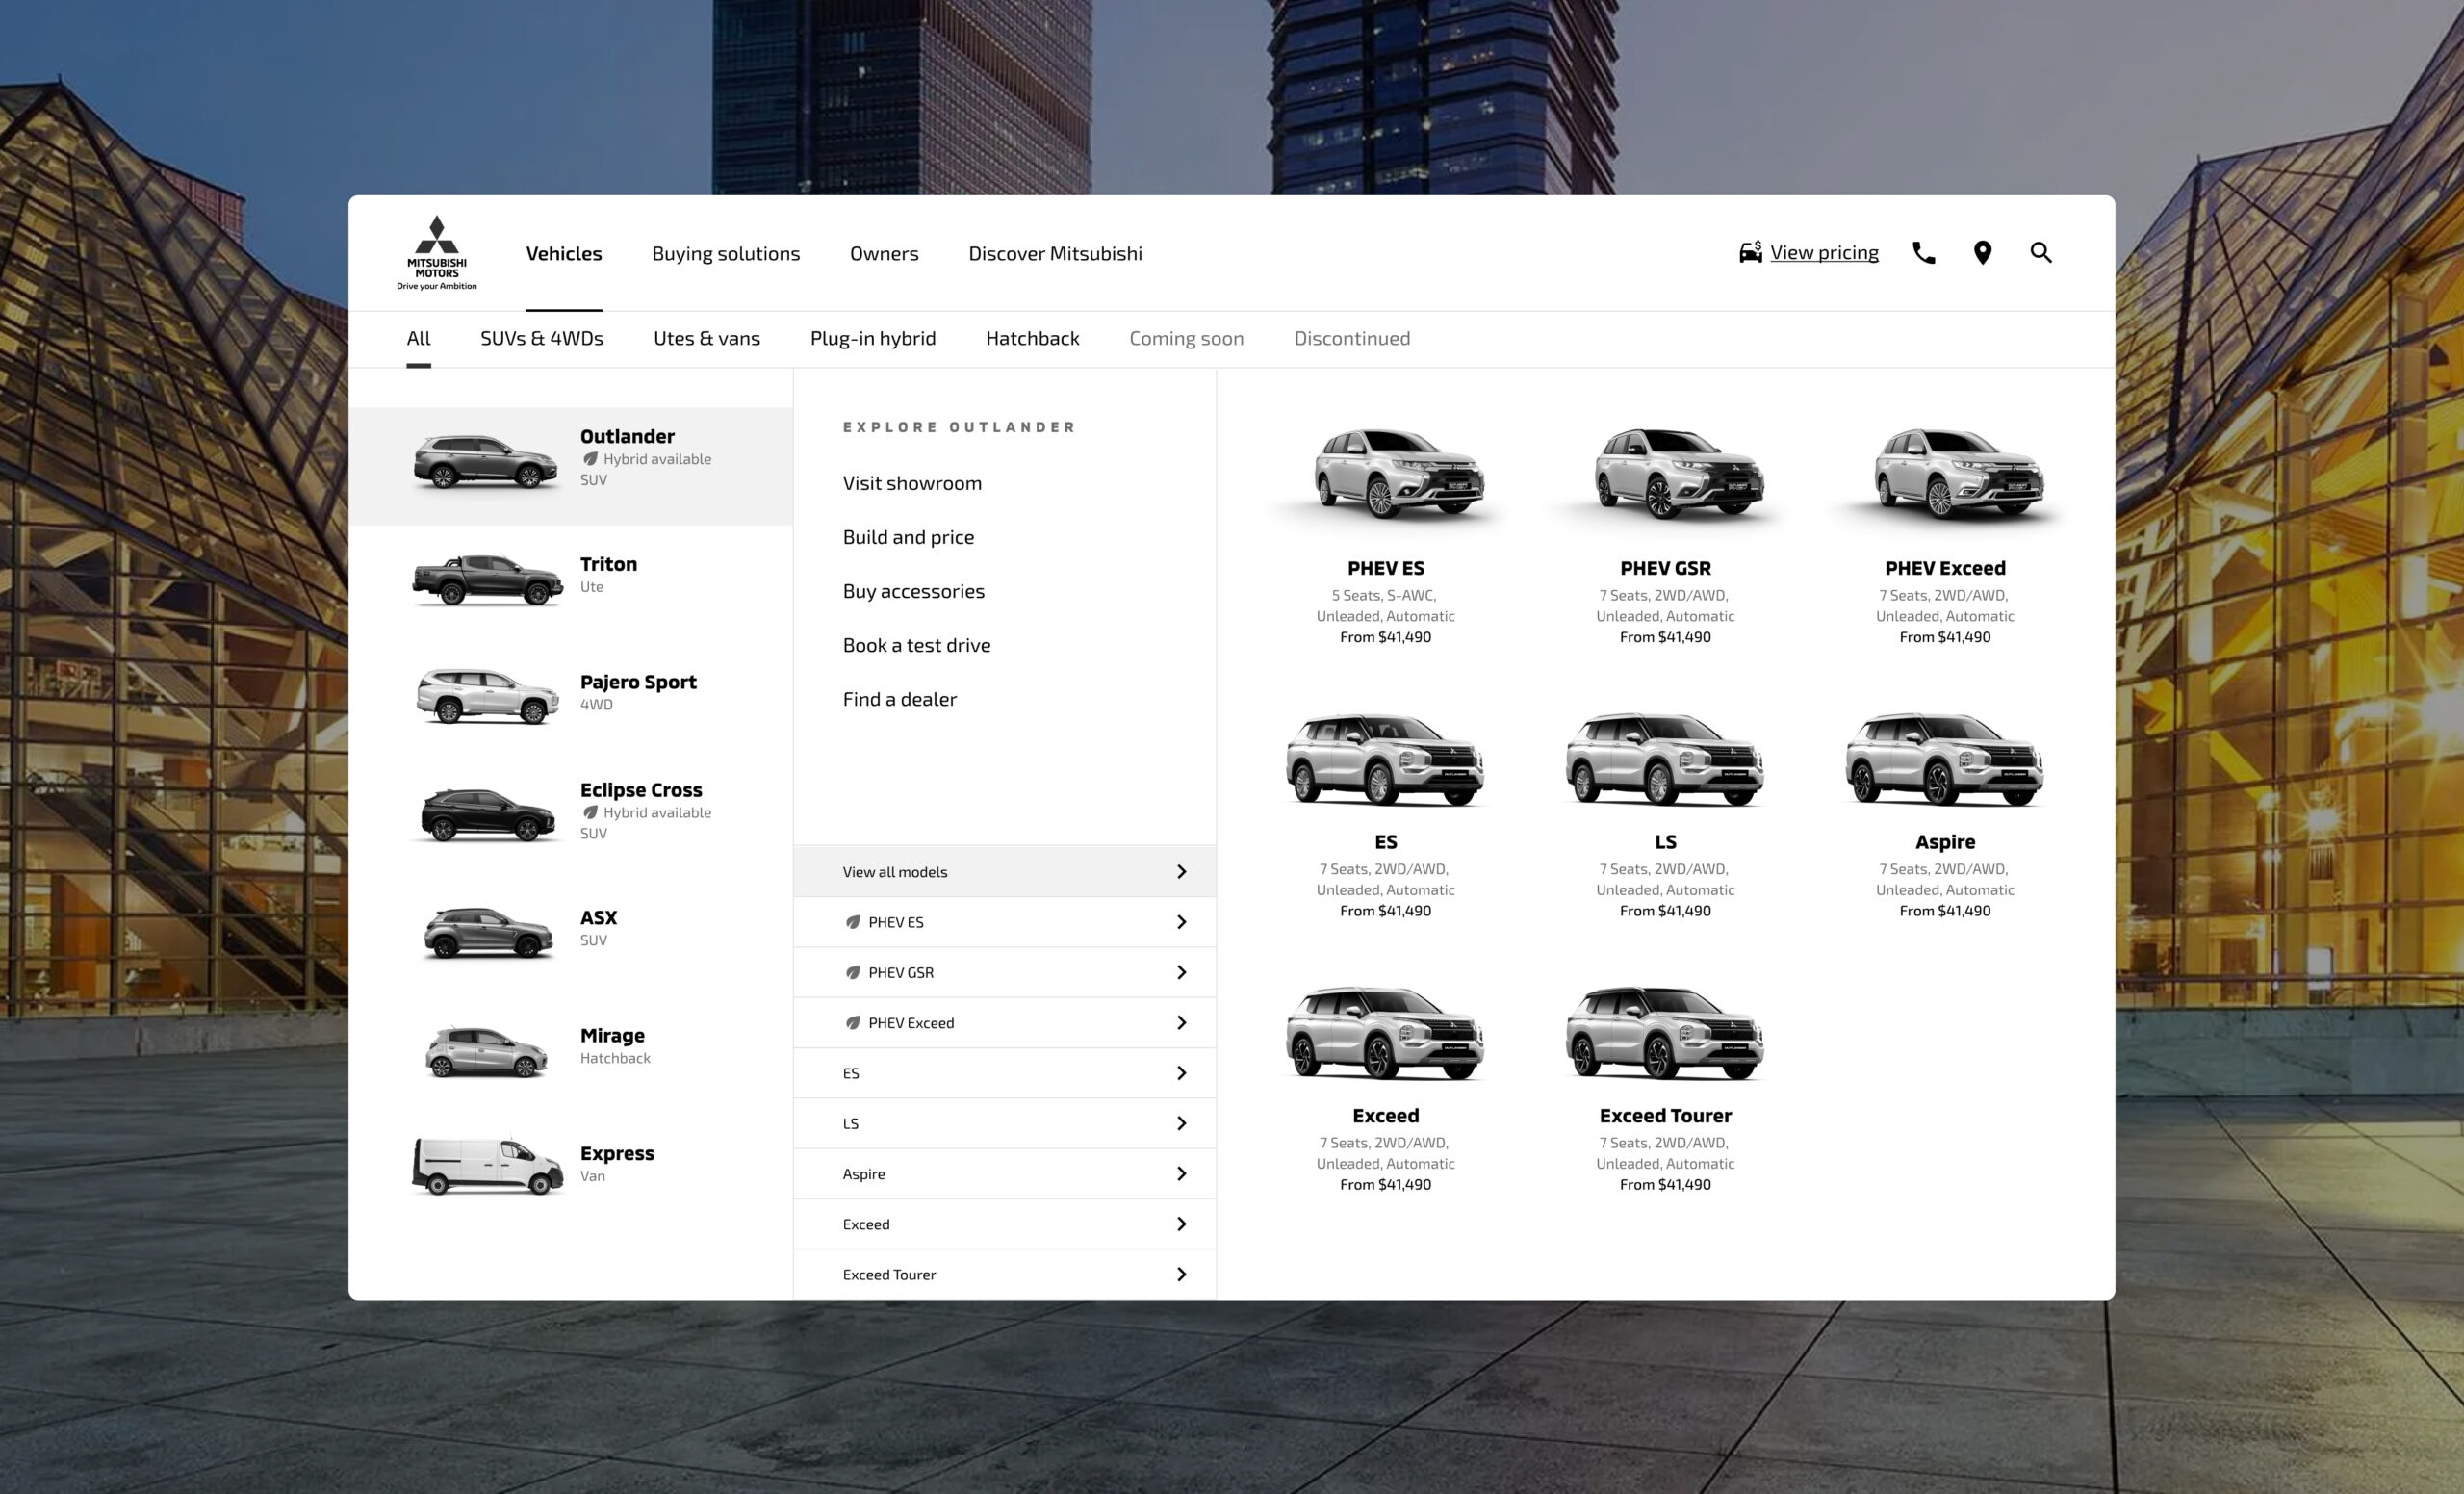Click the phone call icon
2464x1494 pixels.
[1923, 253]
